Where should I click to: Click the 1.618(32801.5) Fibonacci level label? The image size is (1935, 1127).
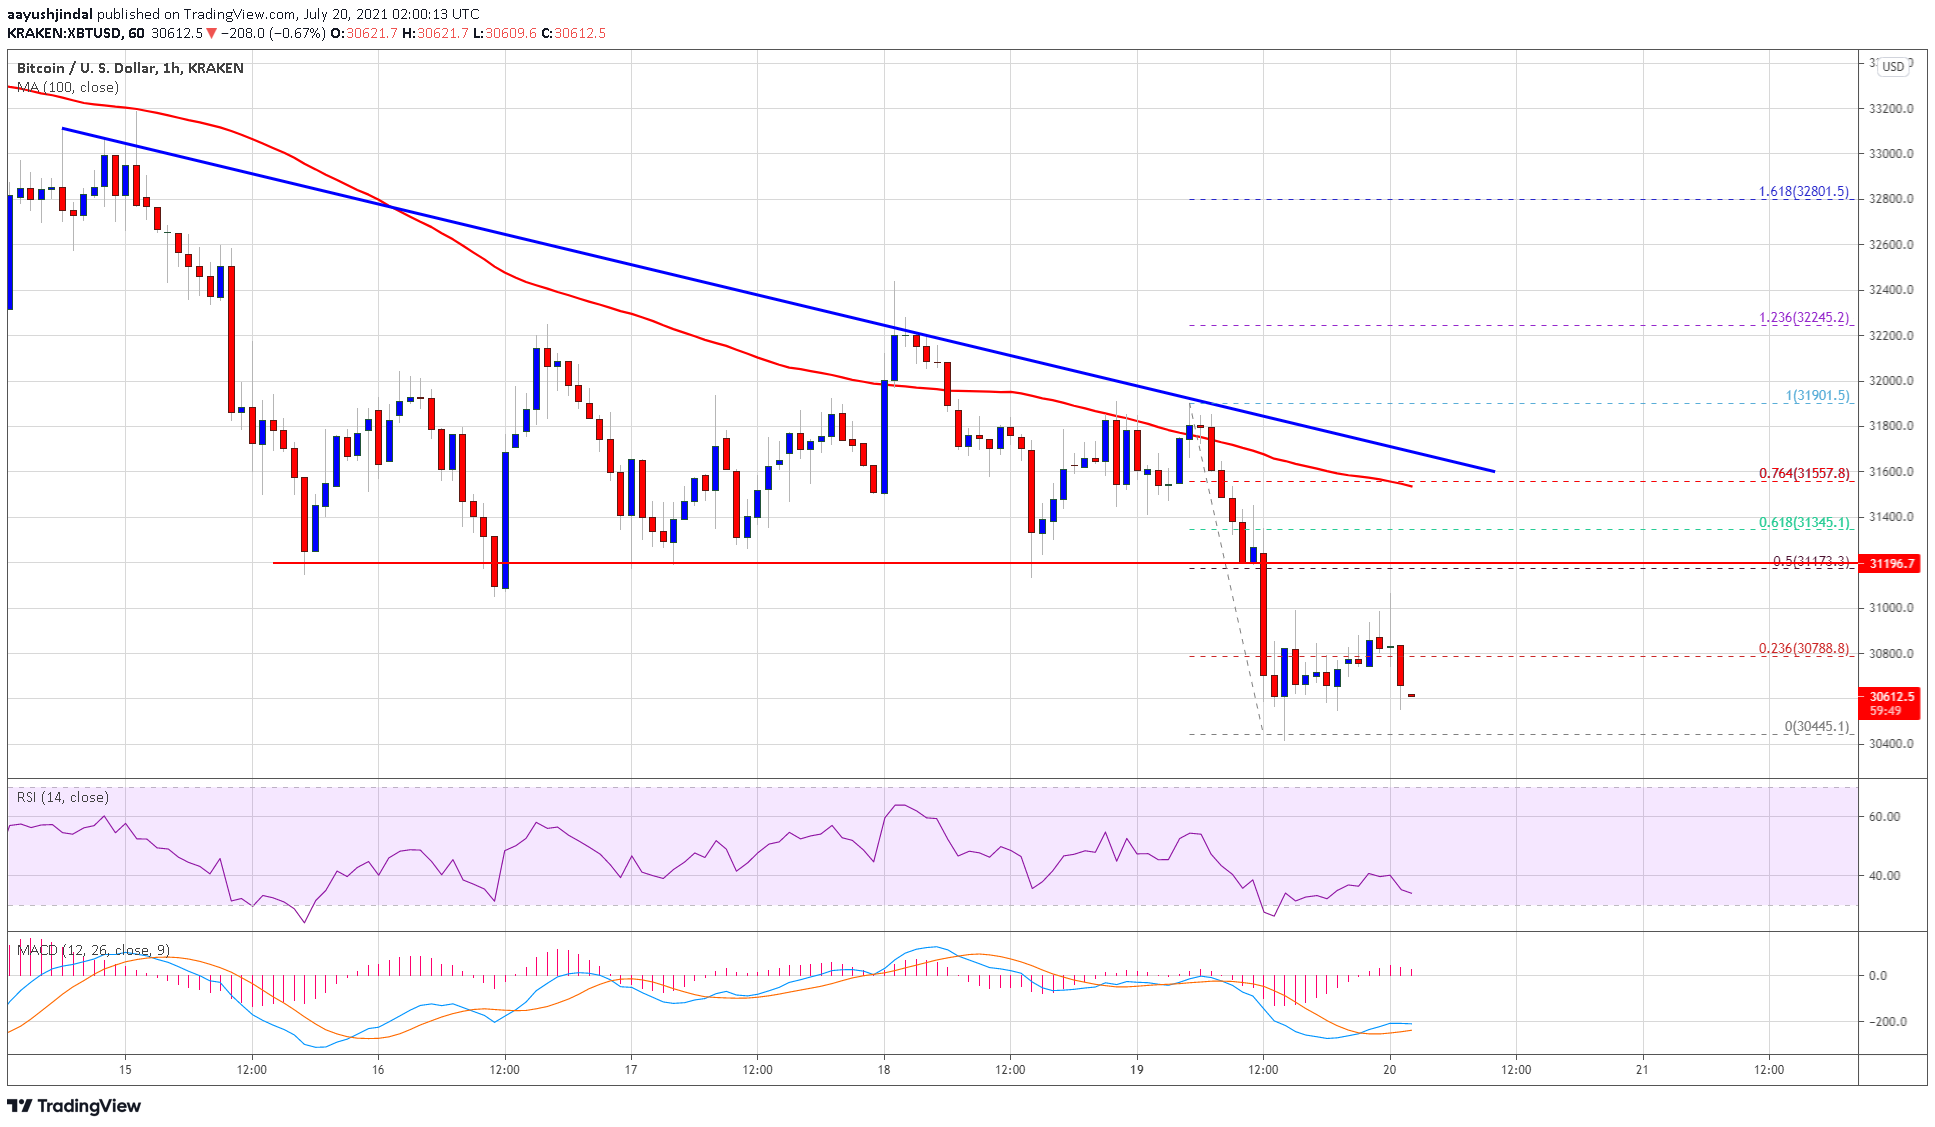click(1803, 191)
